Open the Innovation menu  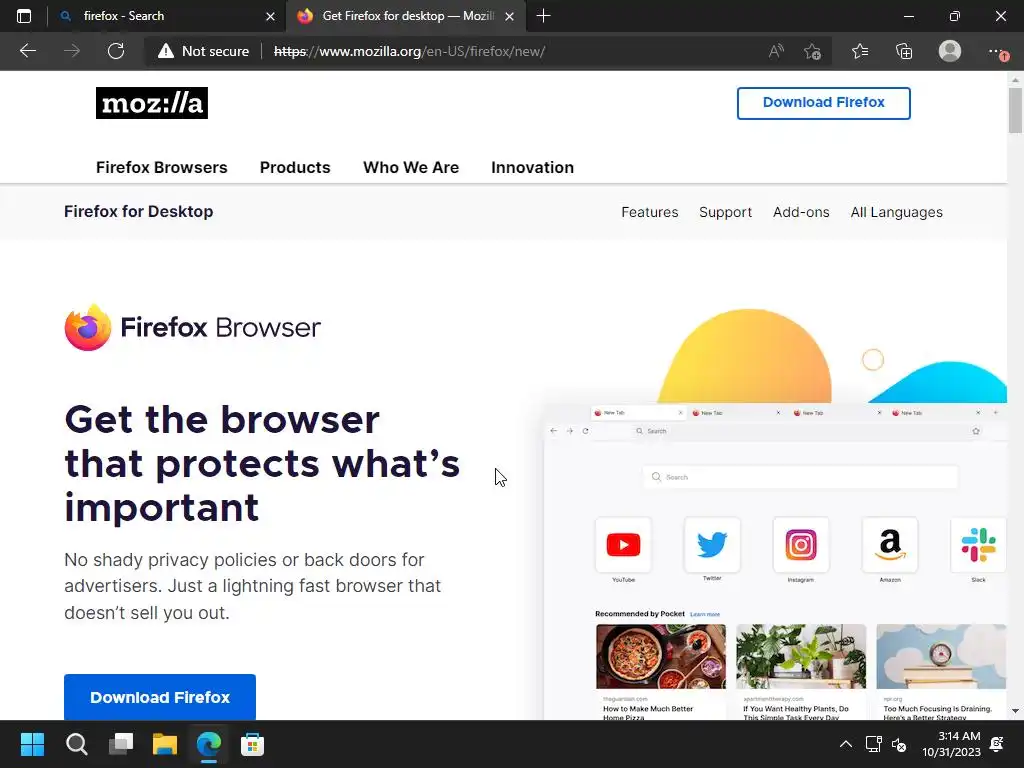(532, 167)
